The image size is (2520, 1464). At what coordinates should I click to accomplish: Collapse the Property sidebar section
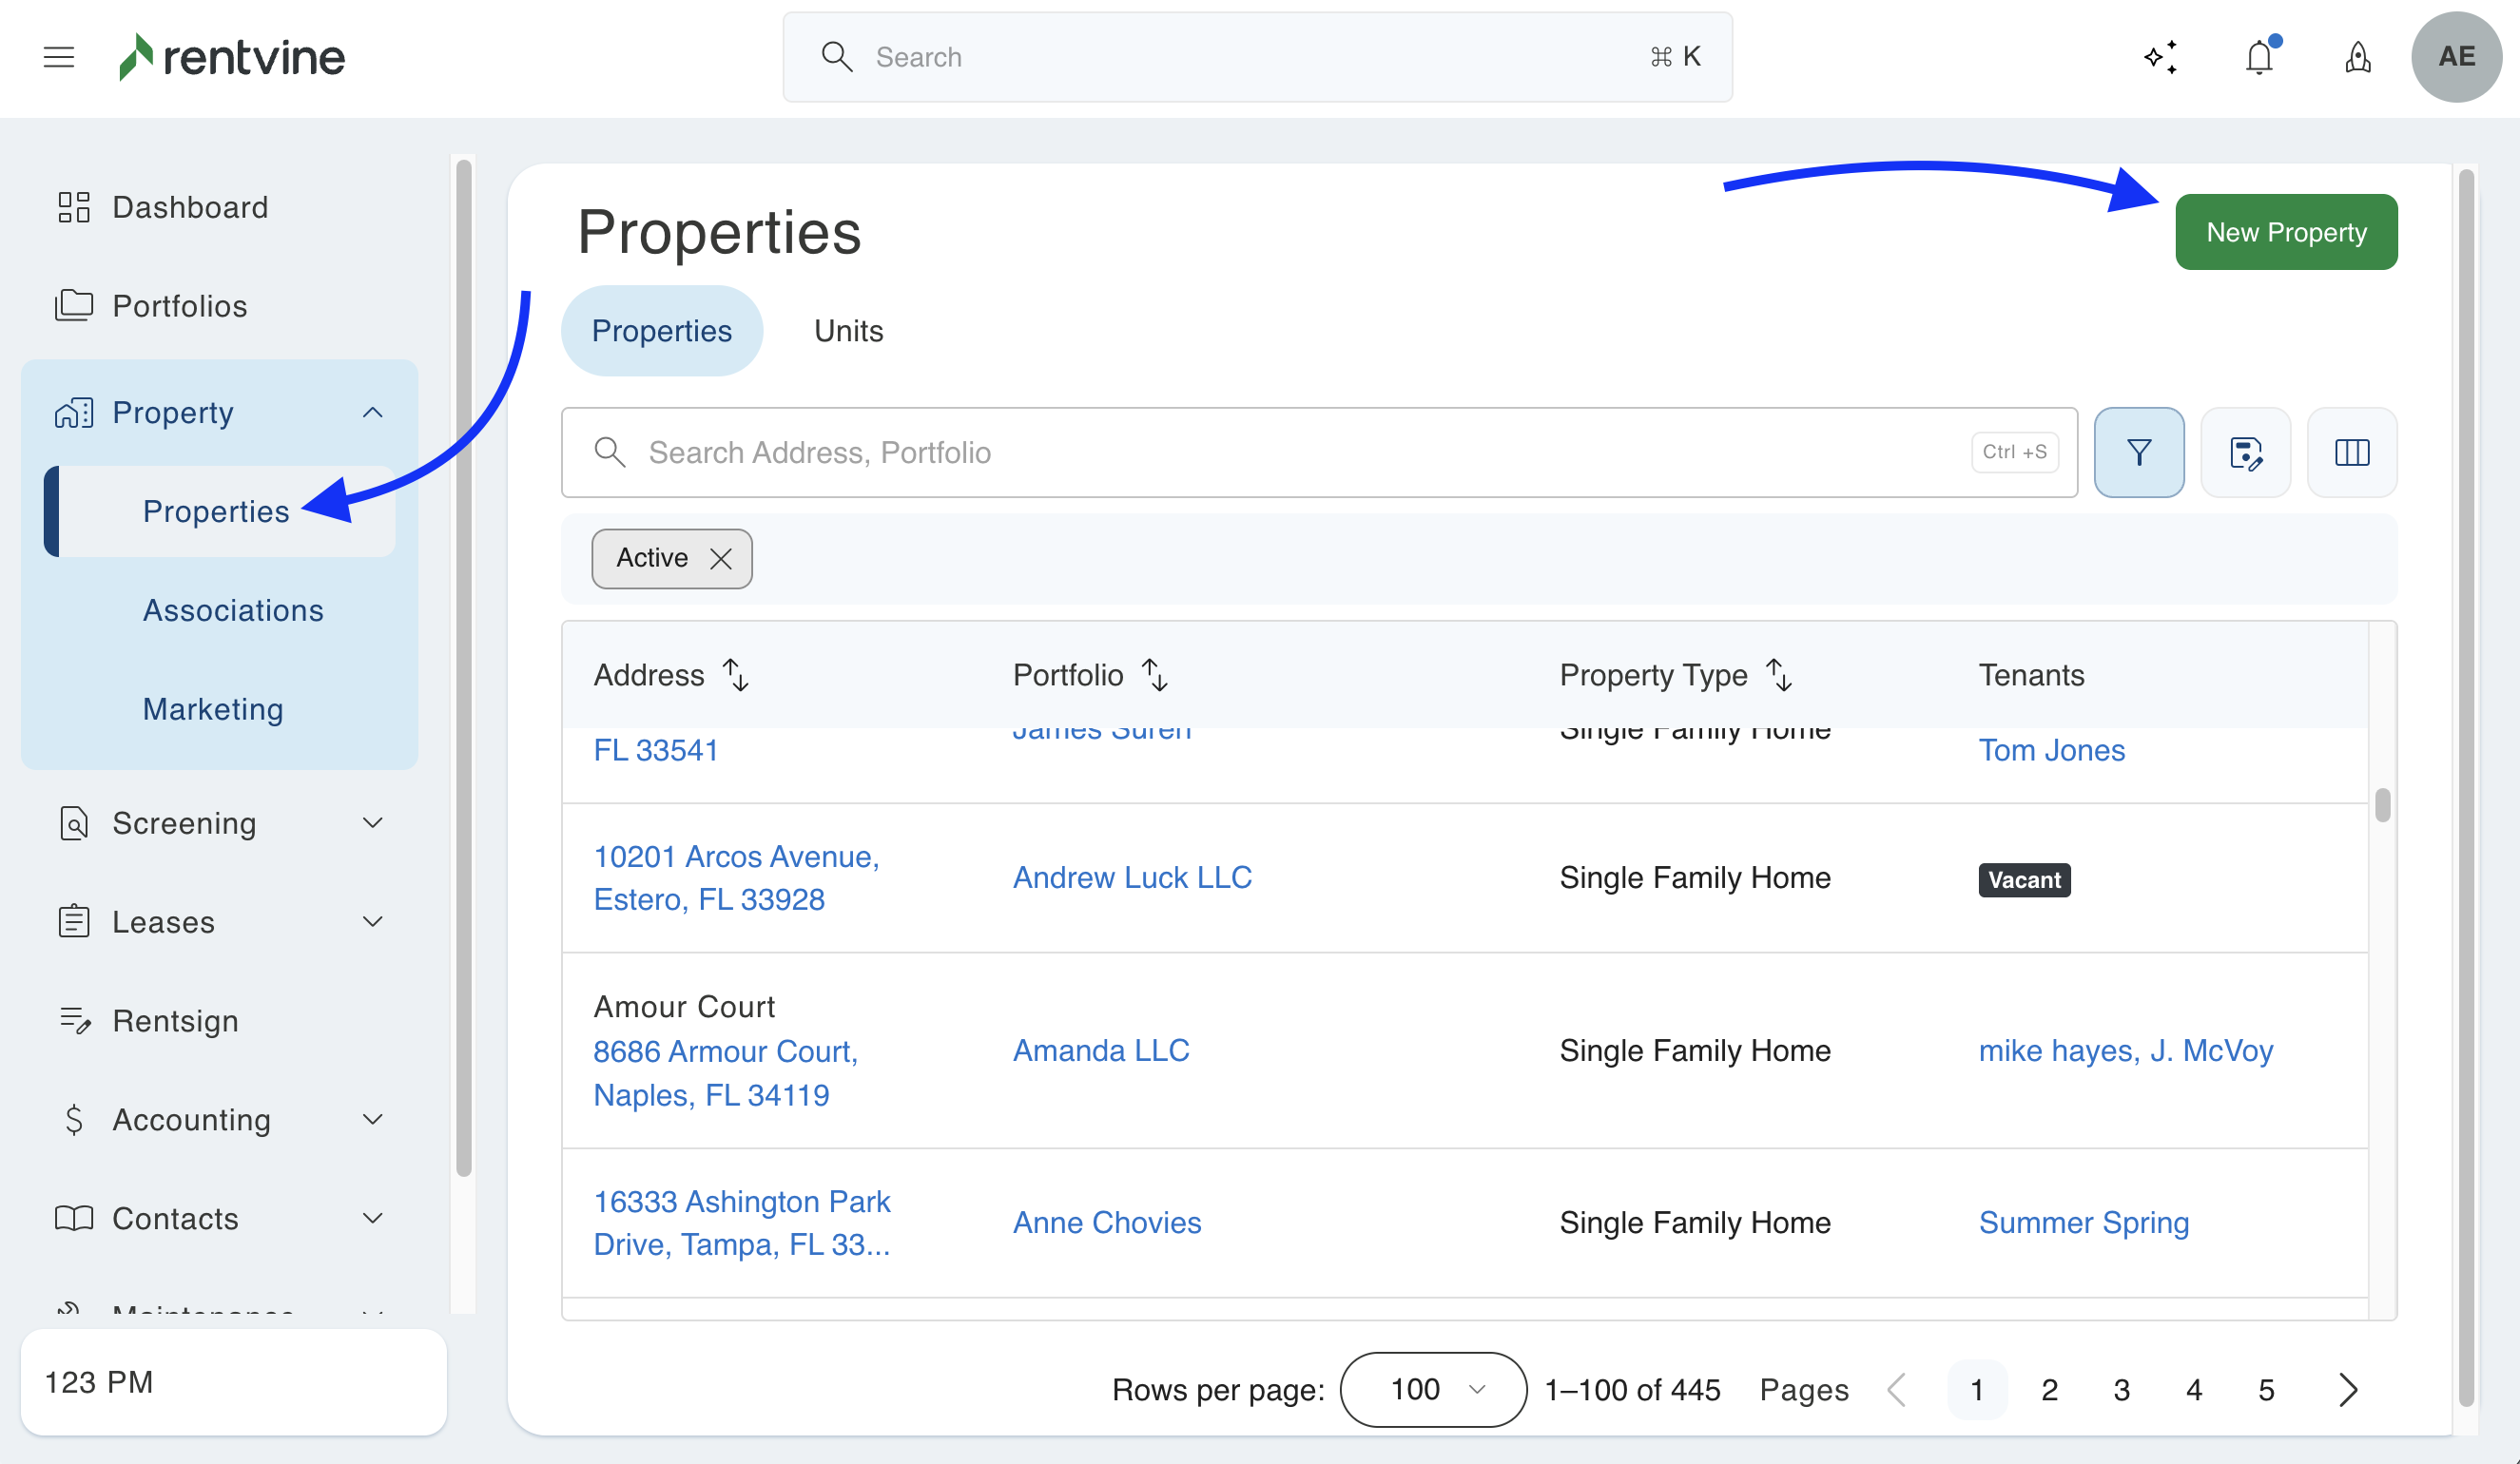[x=372, y=412]
